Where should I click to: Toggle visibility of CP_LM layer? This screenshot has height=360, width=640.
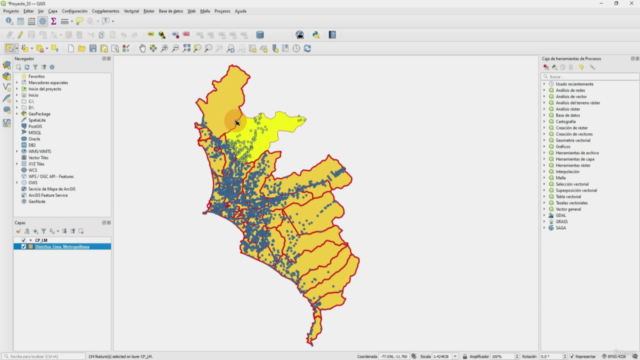tap(23, 240)
